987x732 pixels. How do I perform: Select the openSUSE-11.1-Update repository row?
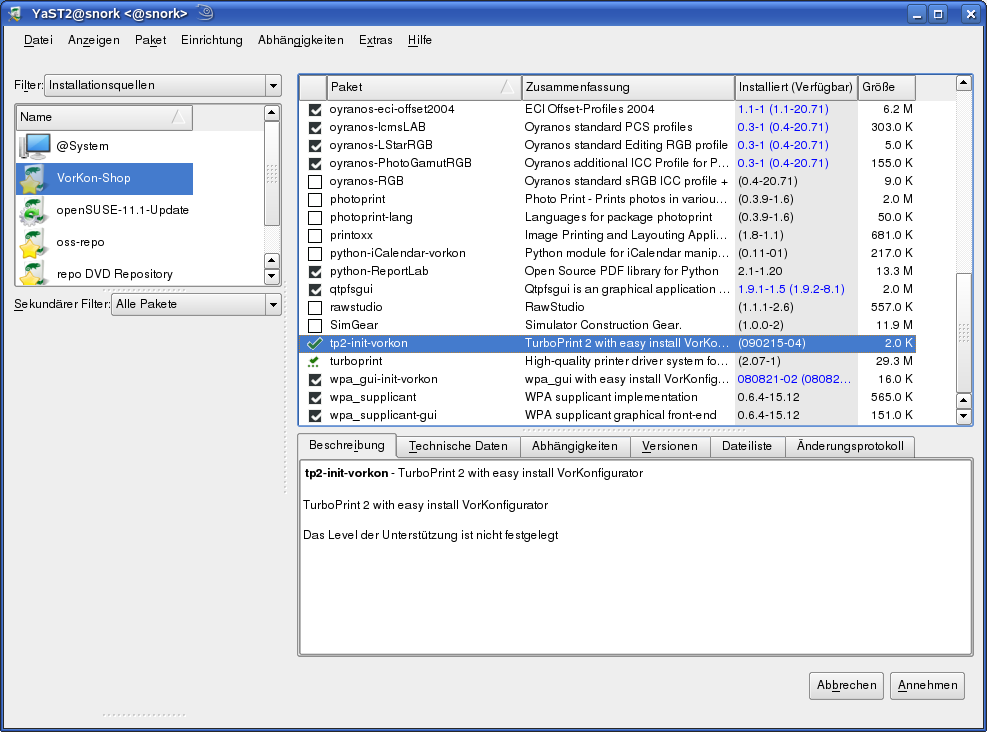click(104, 211)
